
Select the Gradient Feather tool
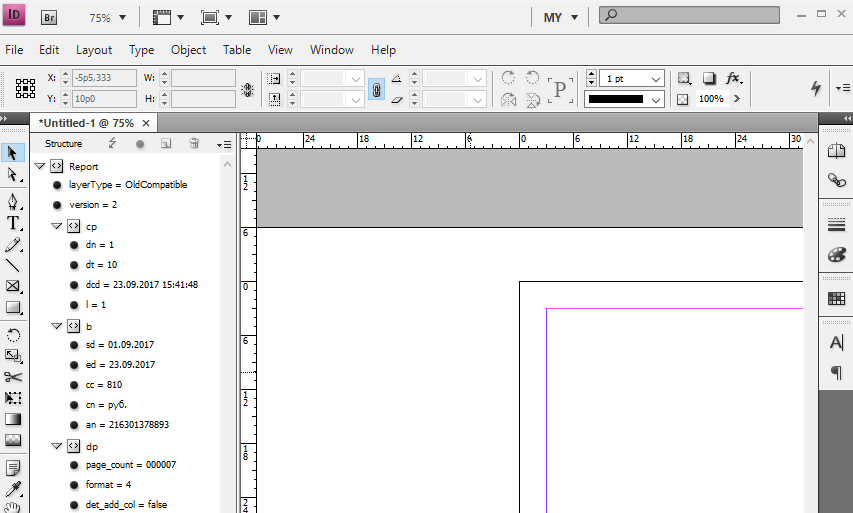click(13, 440)
